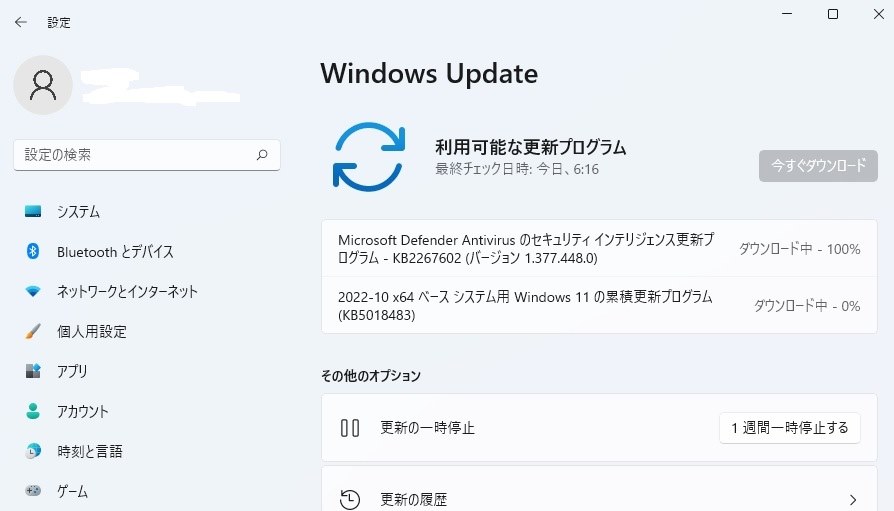This screenshot has width=894, height=511.
Task: Click the 更新の履歴 history clock icon
Action: coord(350,500)
